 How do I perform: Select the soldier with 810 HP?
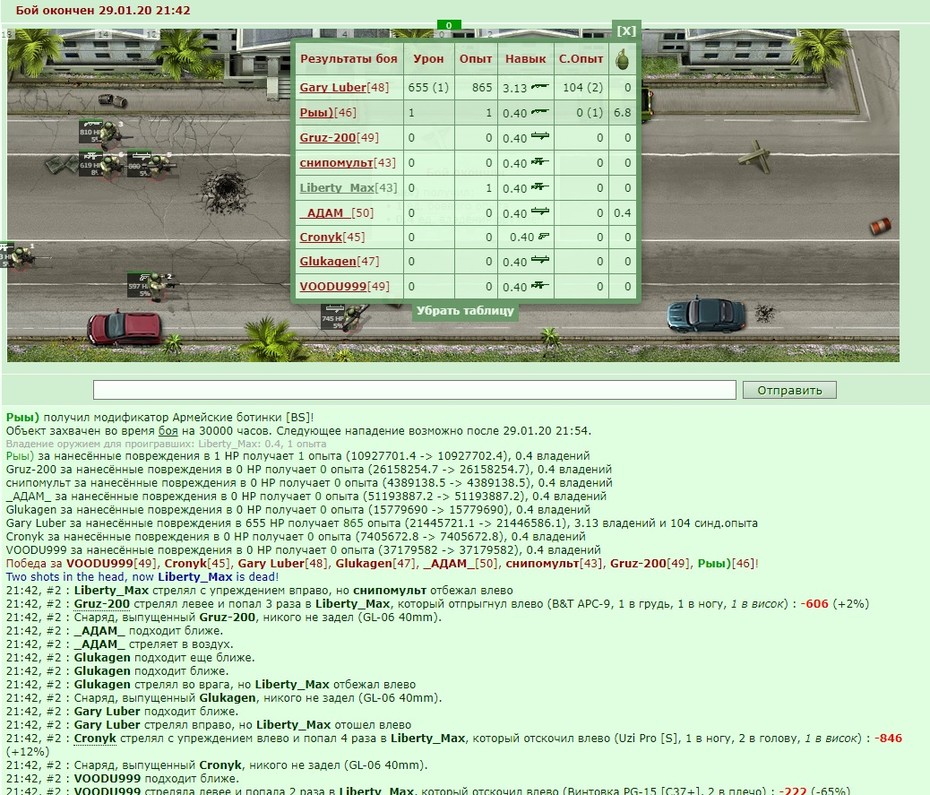point(108,134)
